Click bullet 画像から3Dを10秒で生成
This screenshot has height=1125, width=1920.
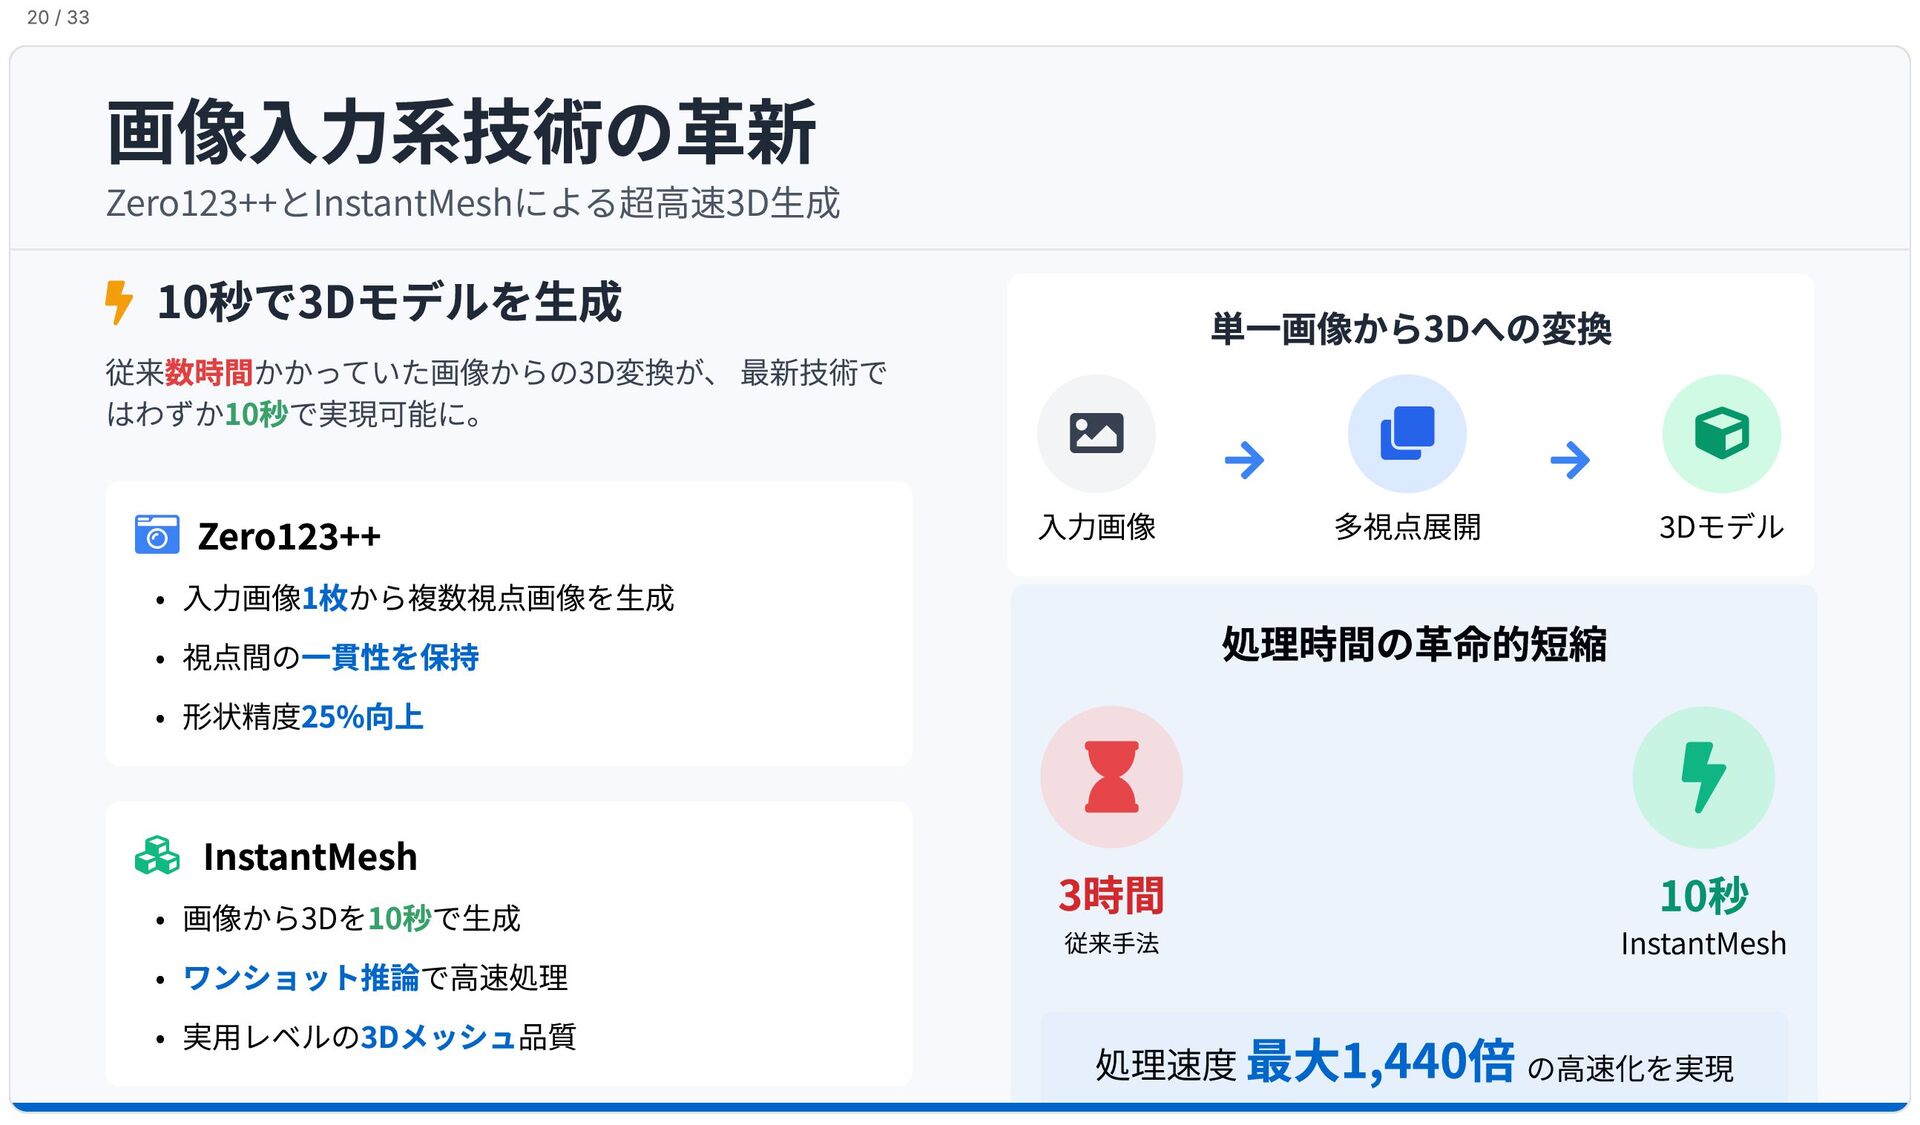click(352, 918)
